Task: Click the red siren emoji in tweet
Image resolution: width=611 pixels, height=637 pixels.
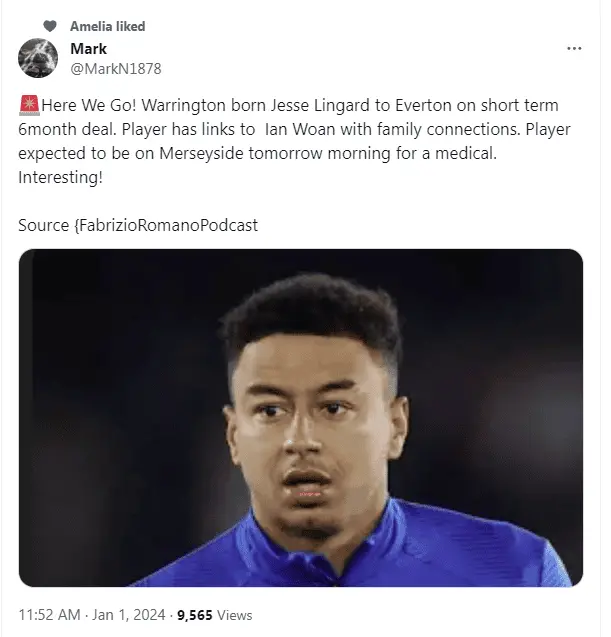Action: tap(26, 105)
